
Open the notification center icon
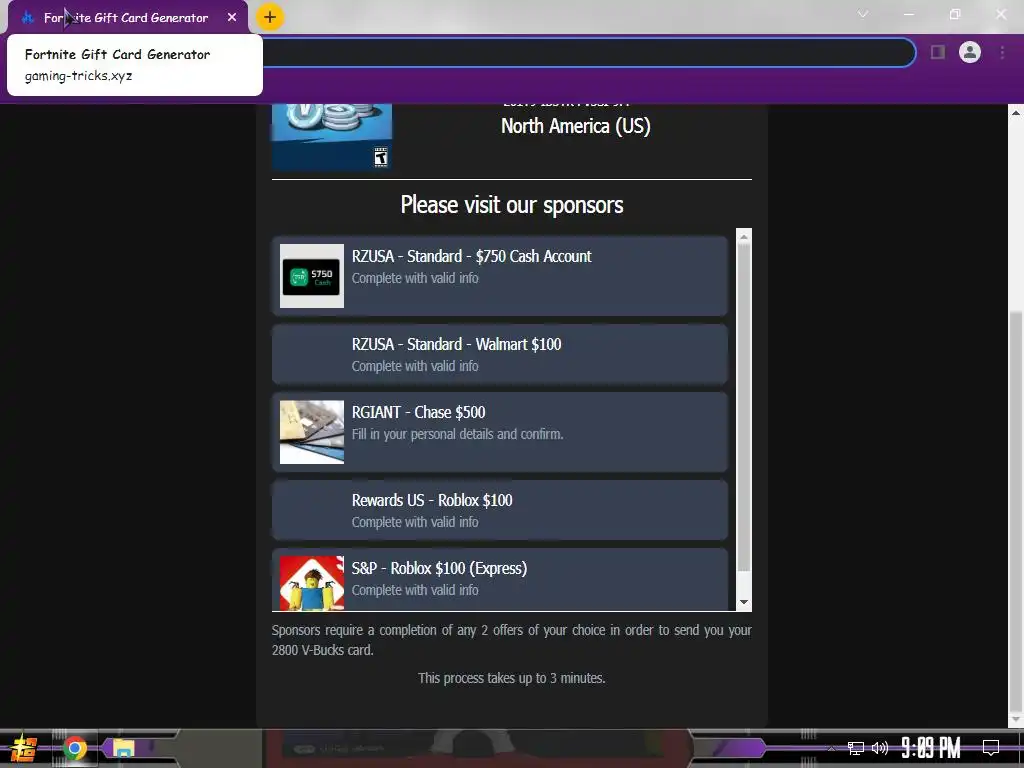pyautogui.click(x=991, y=748)
